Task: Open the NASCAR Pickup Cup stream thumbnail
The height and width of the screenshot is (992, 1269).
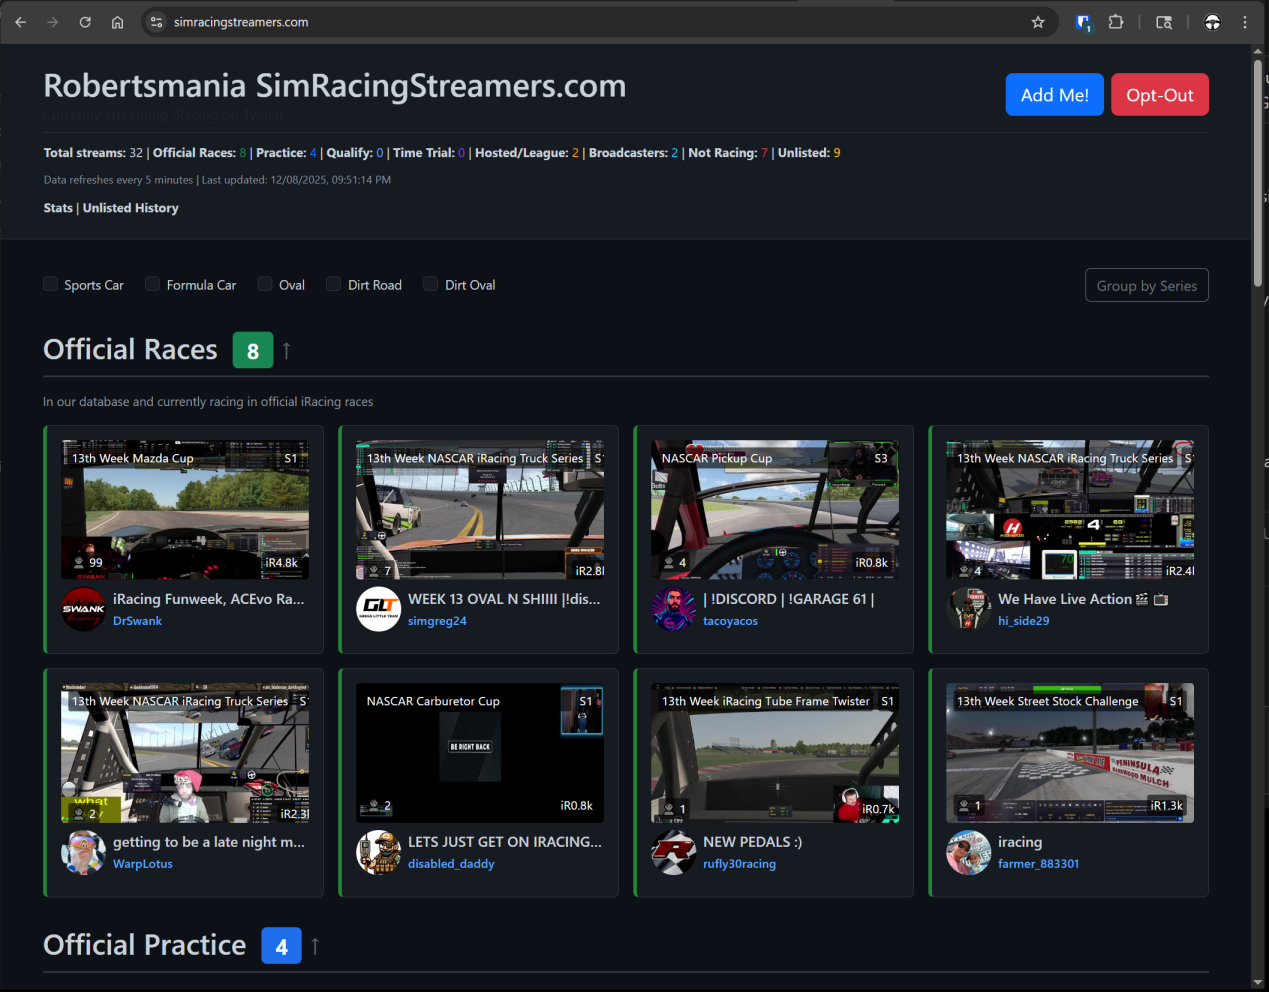Action: [x=774, y=510]
